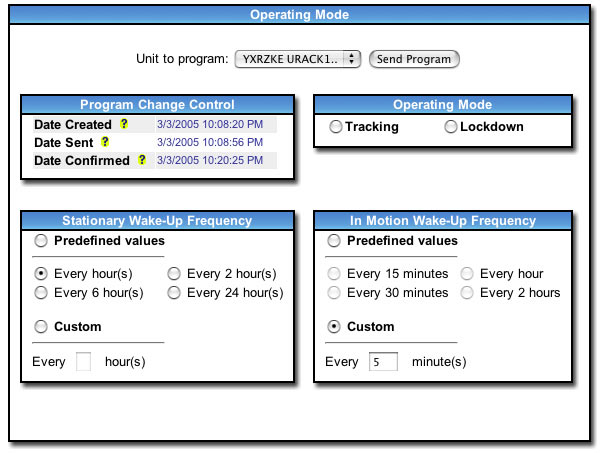
Task: Choose Stationary Custom frequency option
Action: click(x=41, y=327)
